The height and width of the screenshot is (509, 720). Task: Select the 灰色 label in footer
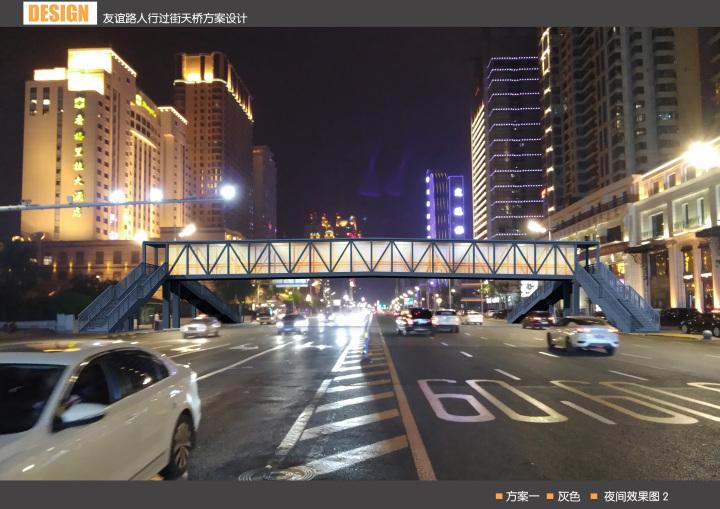click(x=569, y=496)
